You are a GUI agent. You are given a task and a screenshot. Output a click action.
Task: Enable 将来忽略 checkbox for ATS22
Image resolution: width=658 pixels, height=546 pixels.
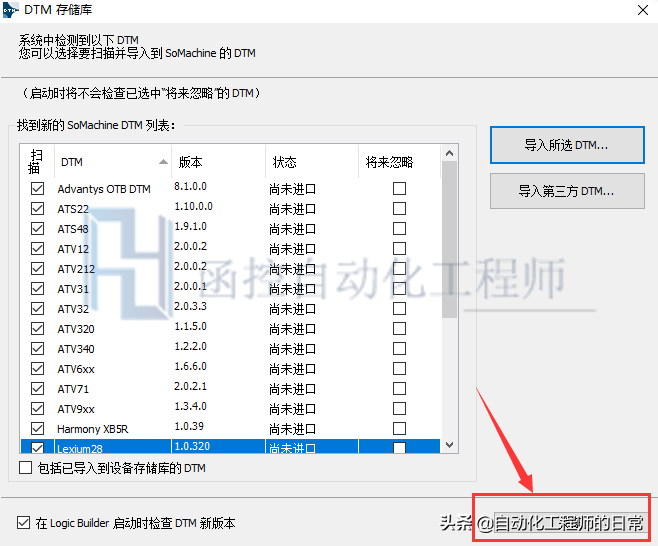pyautogui.click(x=399, y=209)
